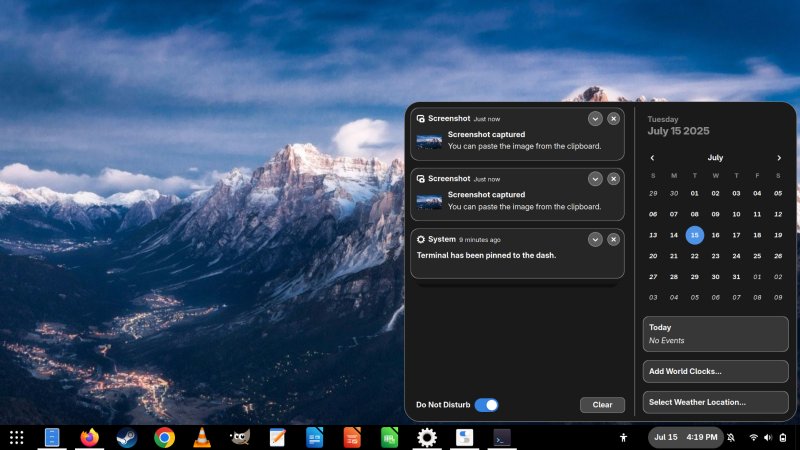This screenshot has height=450, width=800.
Task: Select today's date 15 in calendar
Action: pos(694,235)
